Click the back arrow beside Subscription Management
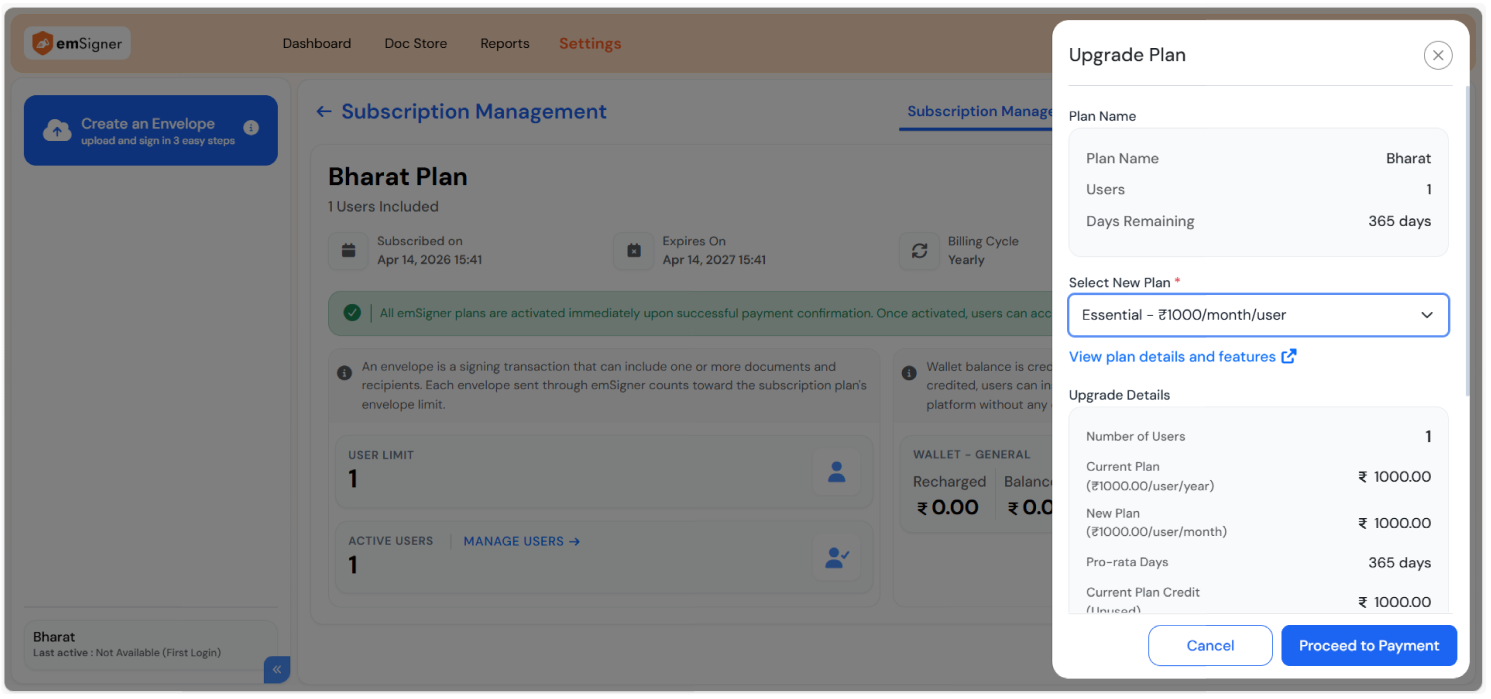1491x699 pixels. [x=323, y=112]
